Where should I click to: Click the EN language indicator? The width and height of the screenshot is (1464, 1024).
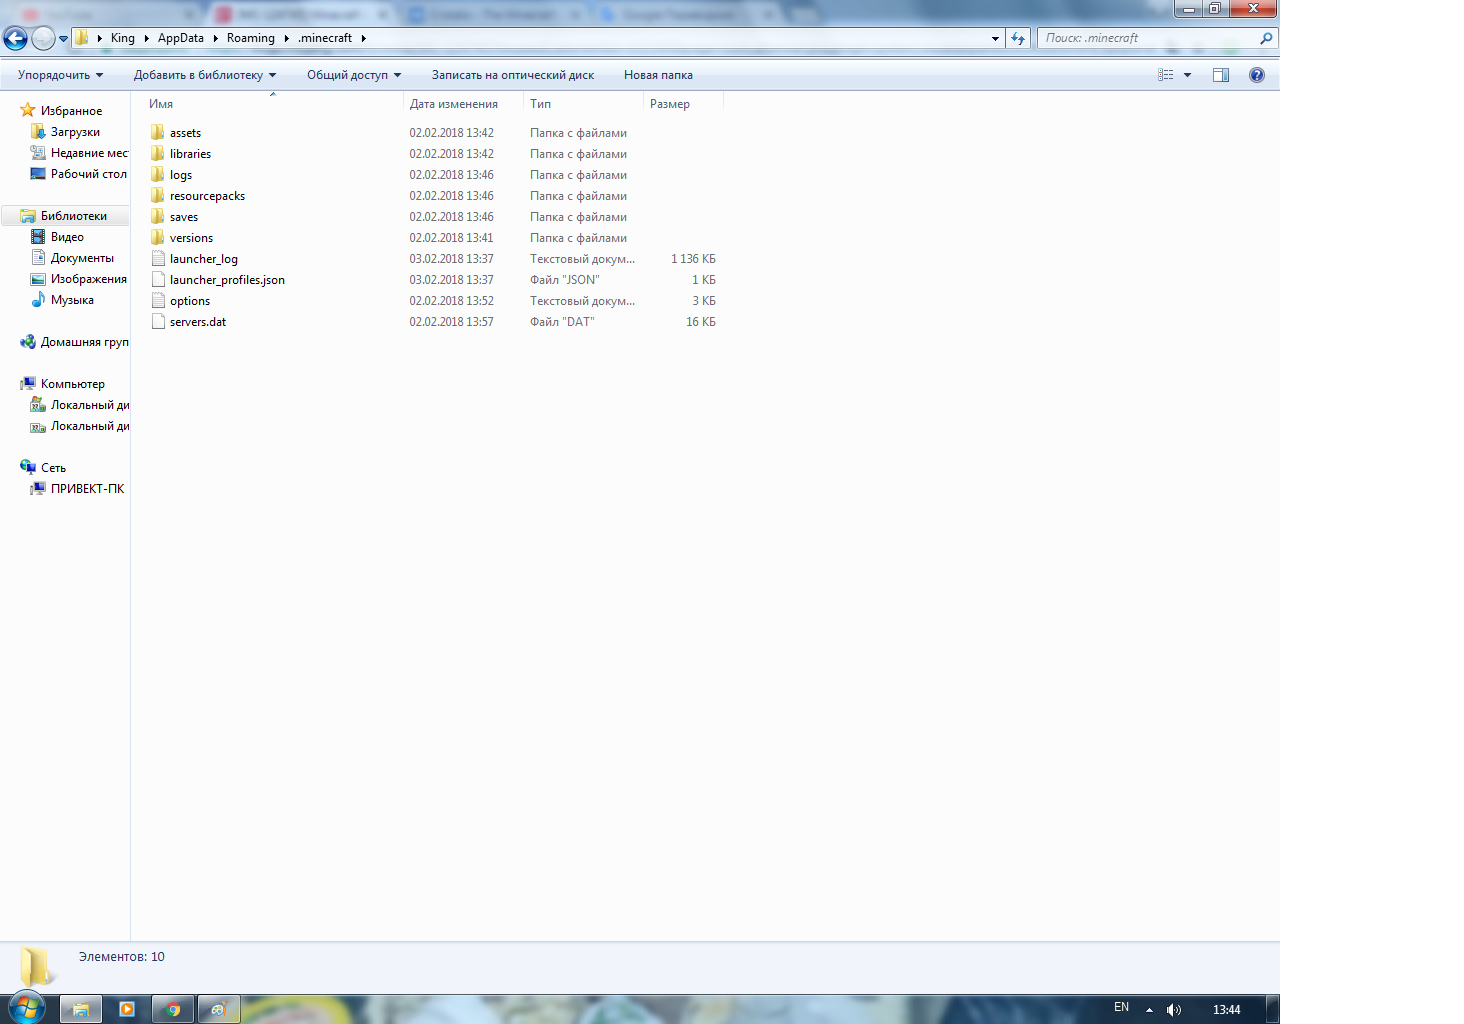1122,1007
